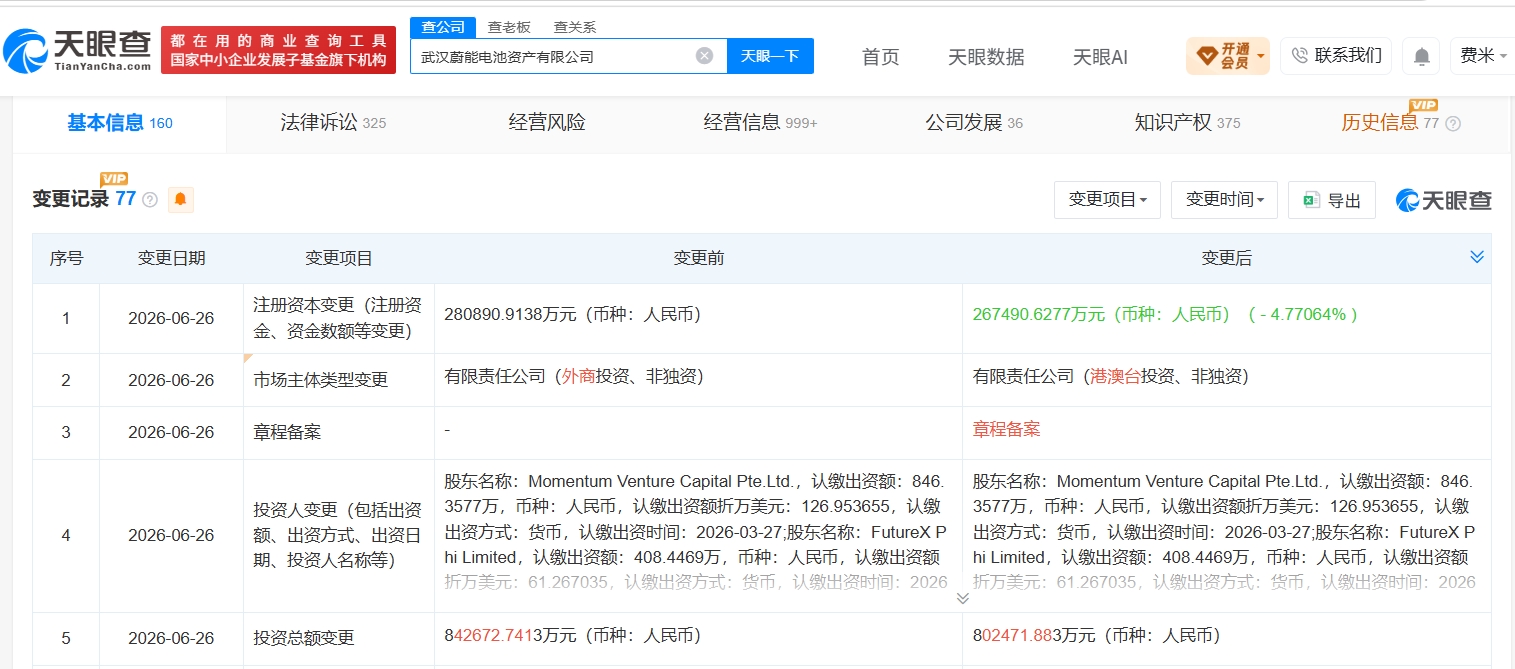Click the 变更项目 column header
The image size is (1515, 669).
pyautogui.click(x=339, y=258)
